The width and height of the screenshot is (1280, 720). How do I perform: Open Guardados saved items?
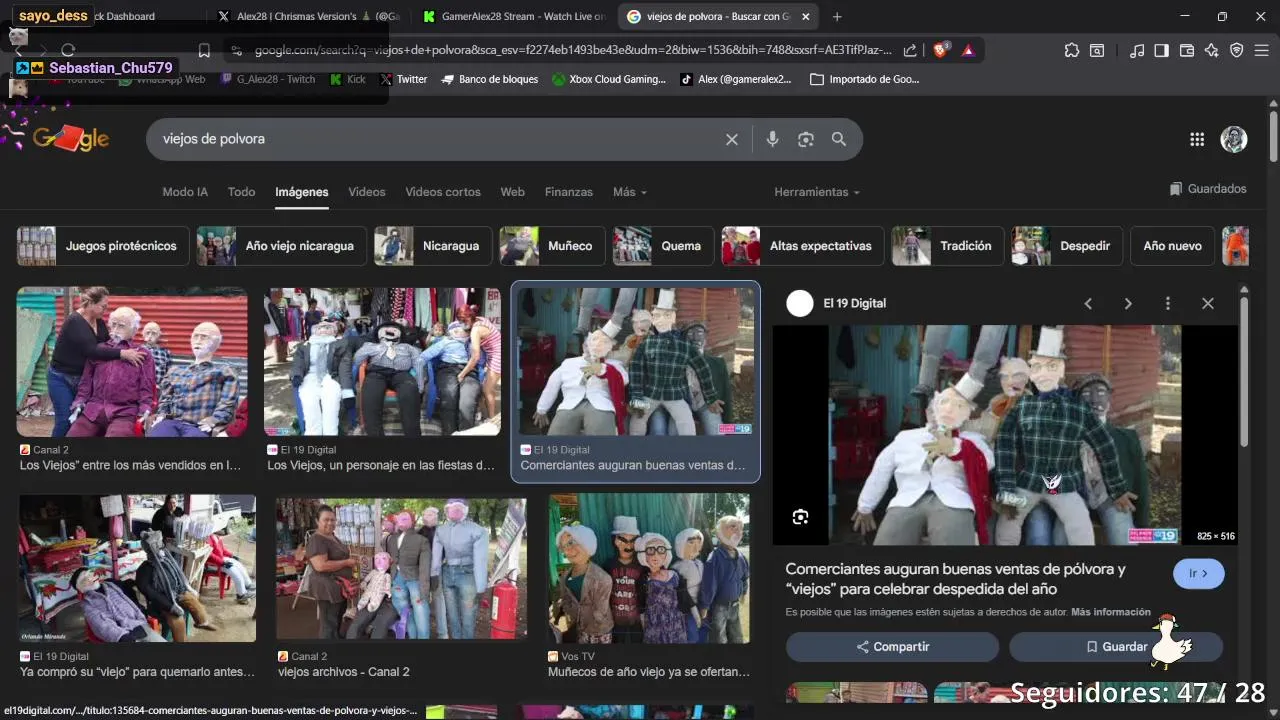(1208, 189)
